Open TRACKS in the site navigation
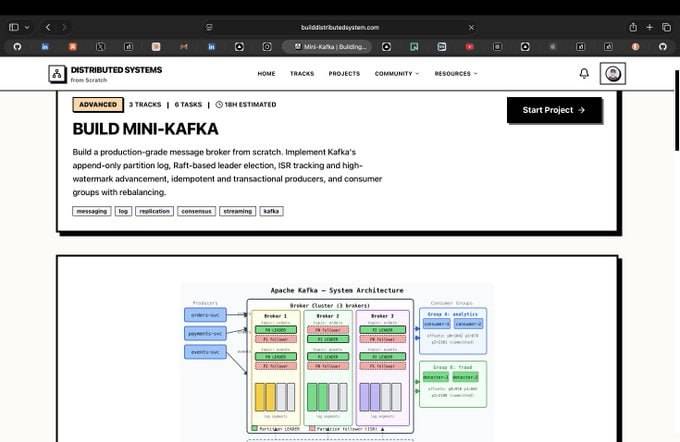This screenshot has width=680, height=442. tap(302, 74)
